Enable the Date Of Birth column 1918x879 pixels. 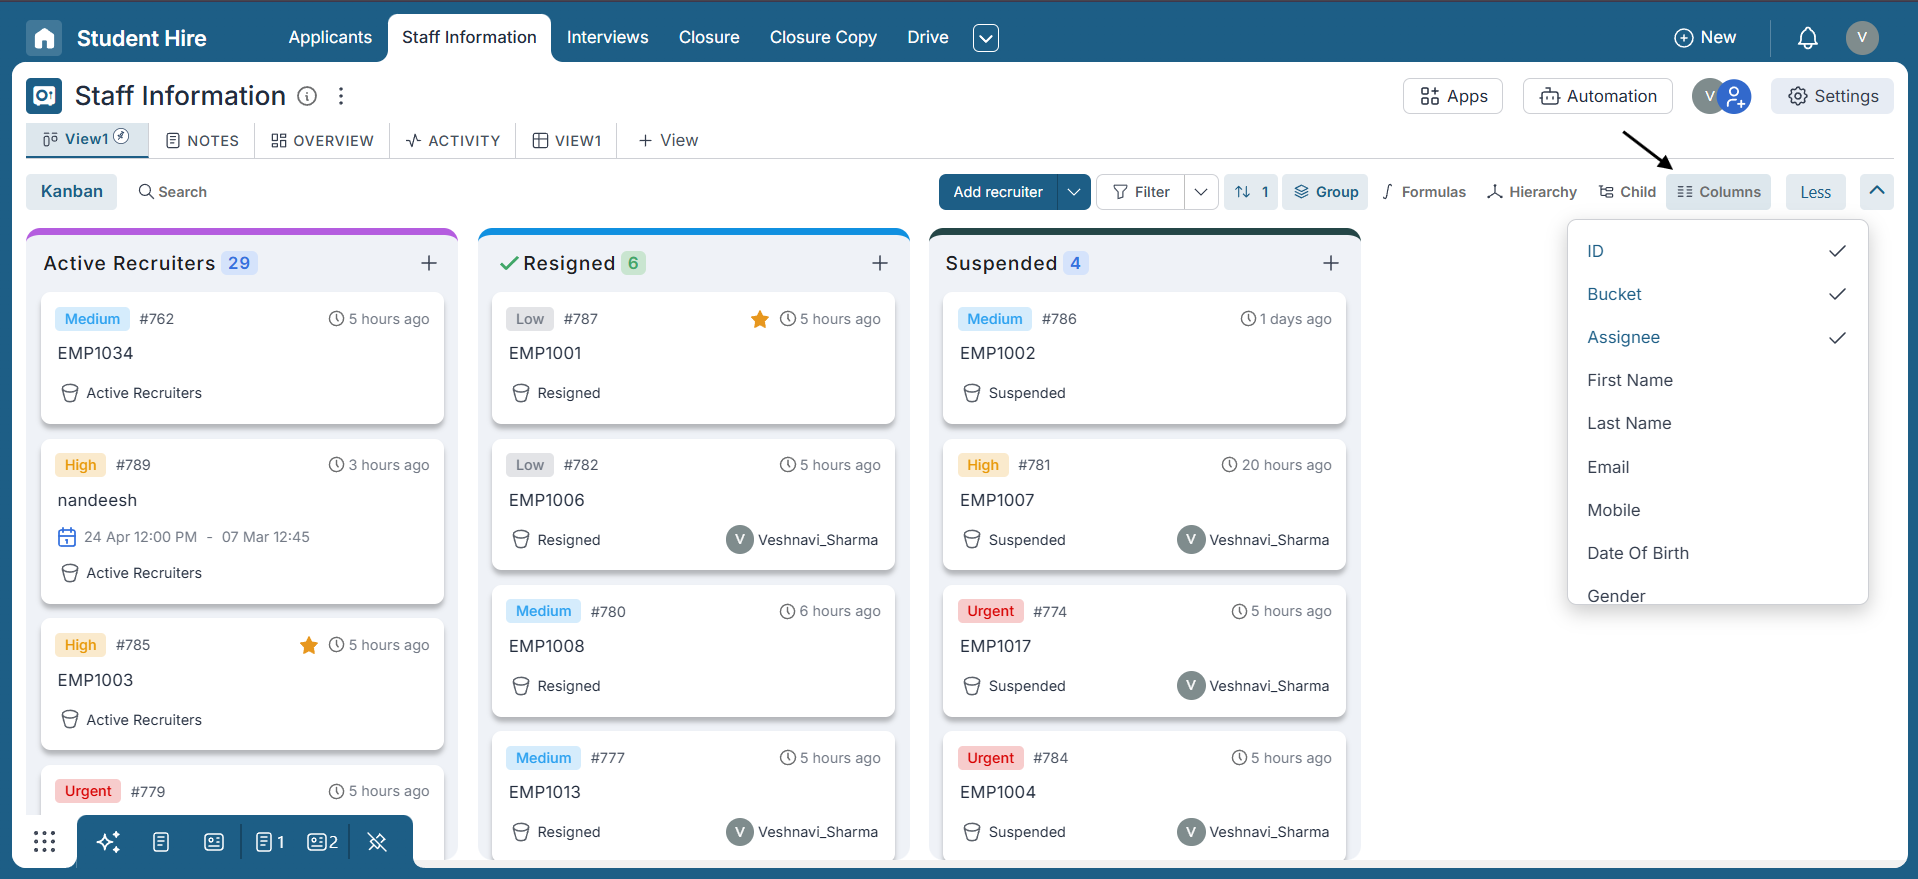tap(1717, 553)
